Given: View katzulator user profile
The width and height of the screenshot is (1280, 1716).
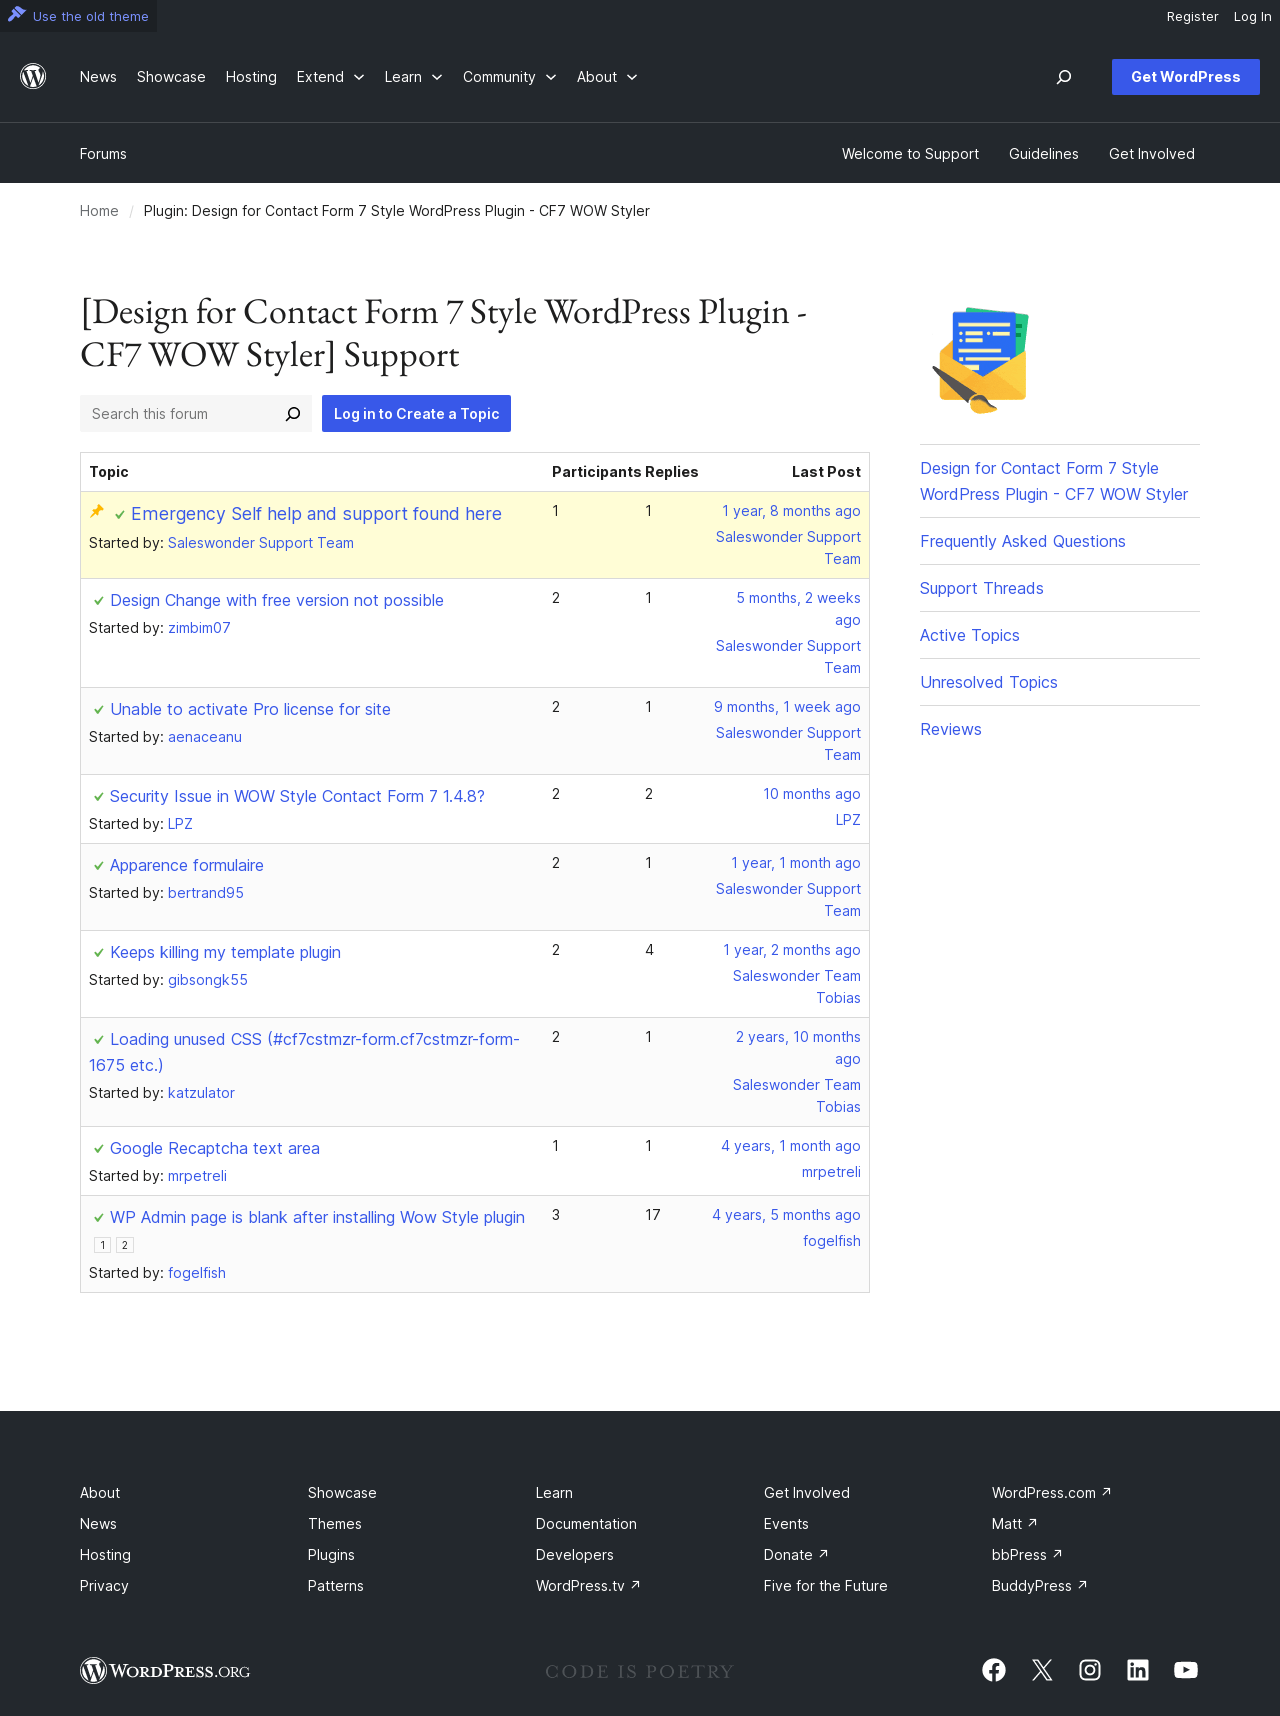Looking at the screenshot, I should point(201,1093).
